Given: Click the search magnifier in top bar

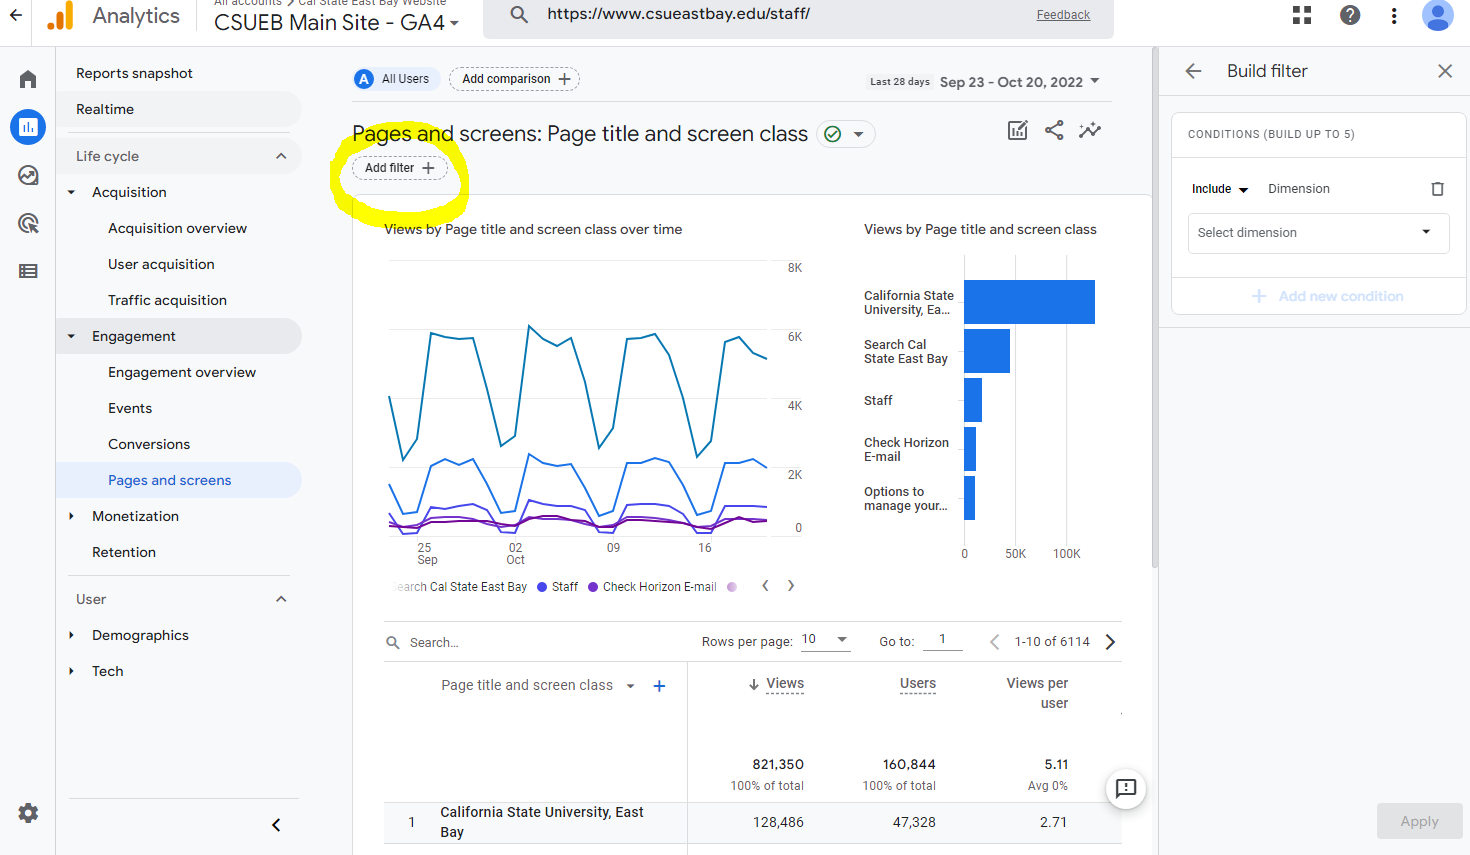Looking at the screenshot, I should tap(519, 14).
